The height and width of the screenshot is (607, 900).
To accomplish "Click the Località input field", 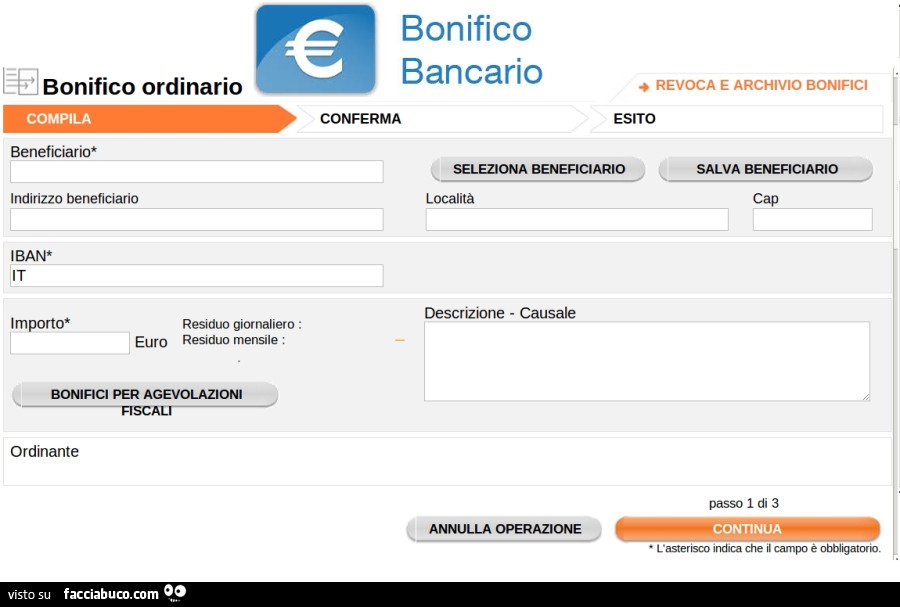I will tap(576, 219).
